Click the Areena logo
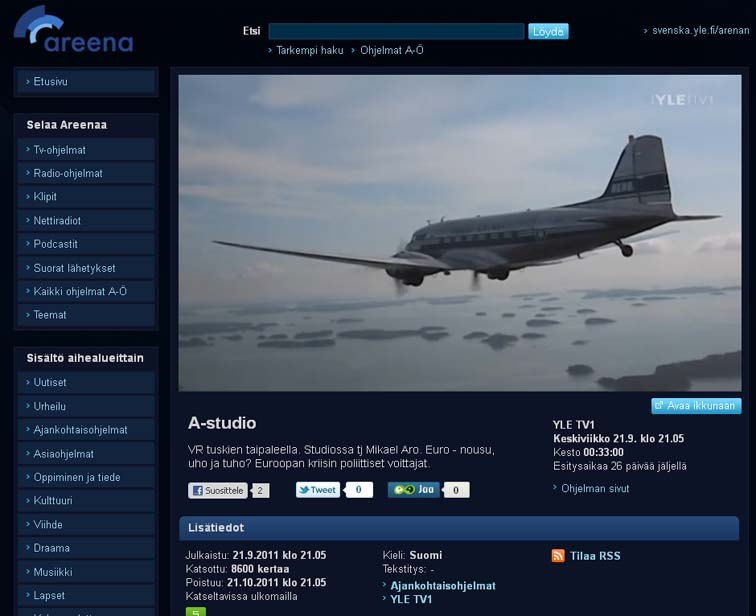The image size is (756, 616). pos(73,30)
